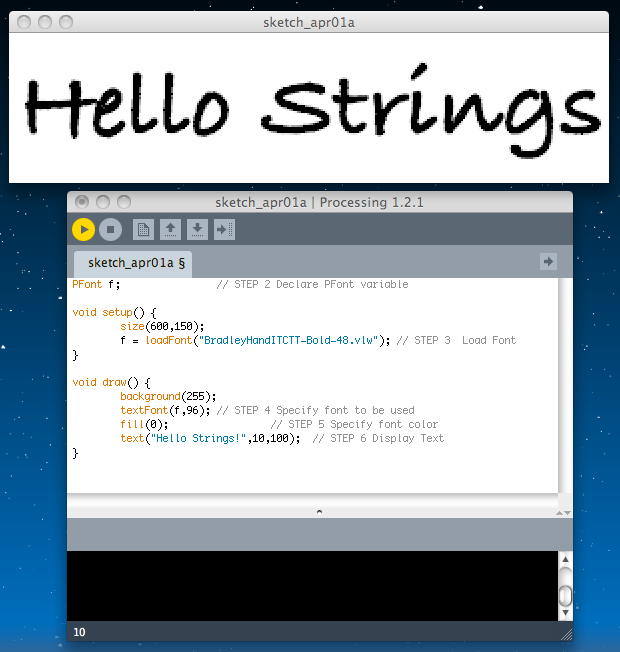Open a sketch using the up-arrow icon

pos(170,230)
